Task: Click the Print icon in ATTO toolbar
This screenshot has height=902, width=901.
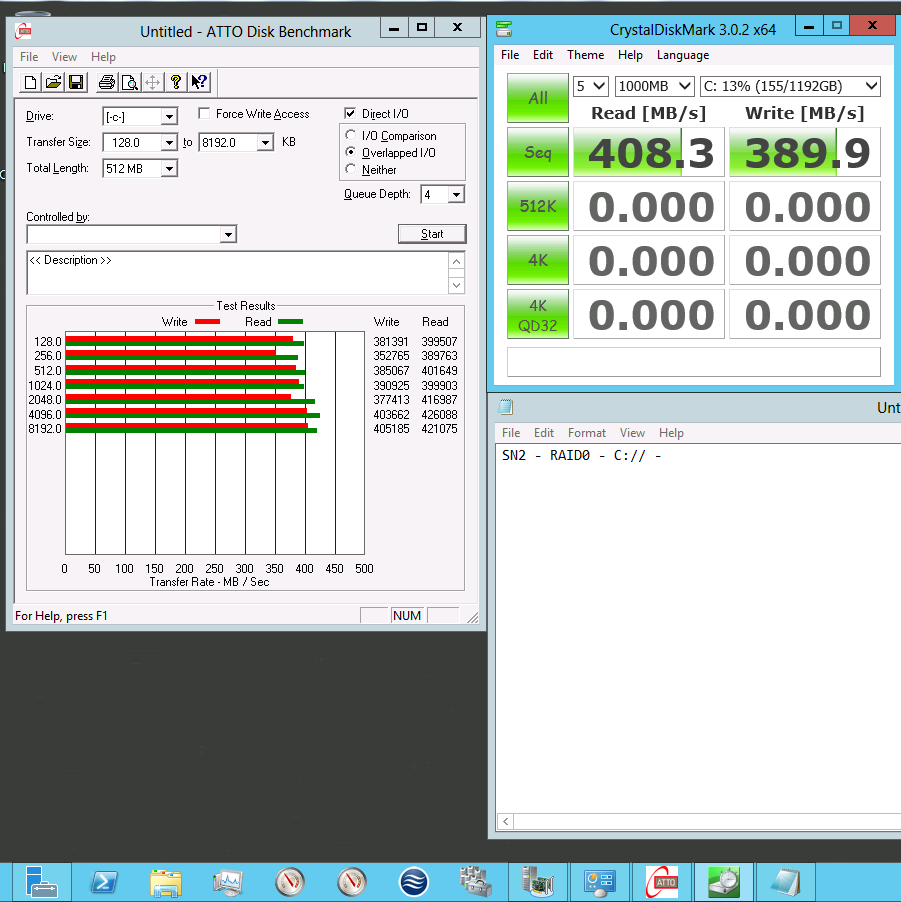Action: pos(106,82)
